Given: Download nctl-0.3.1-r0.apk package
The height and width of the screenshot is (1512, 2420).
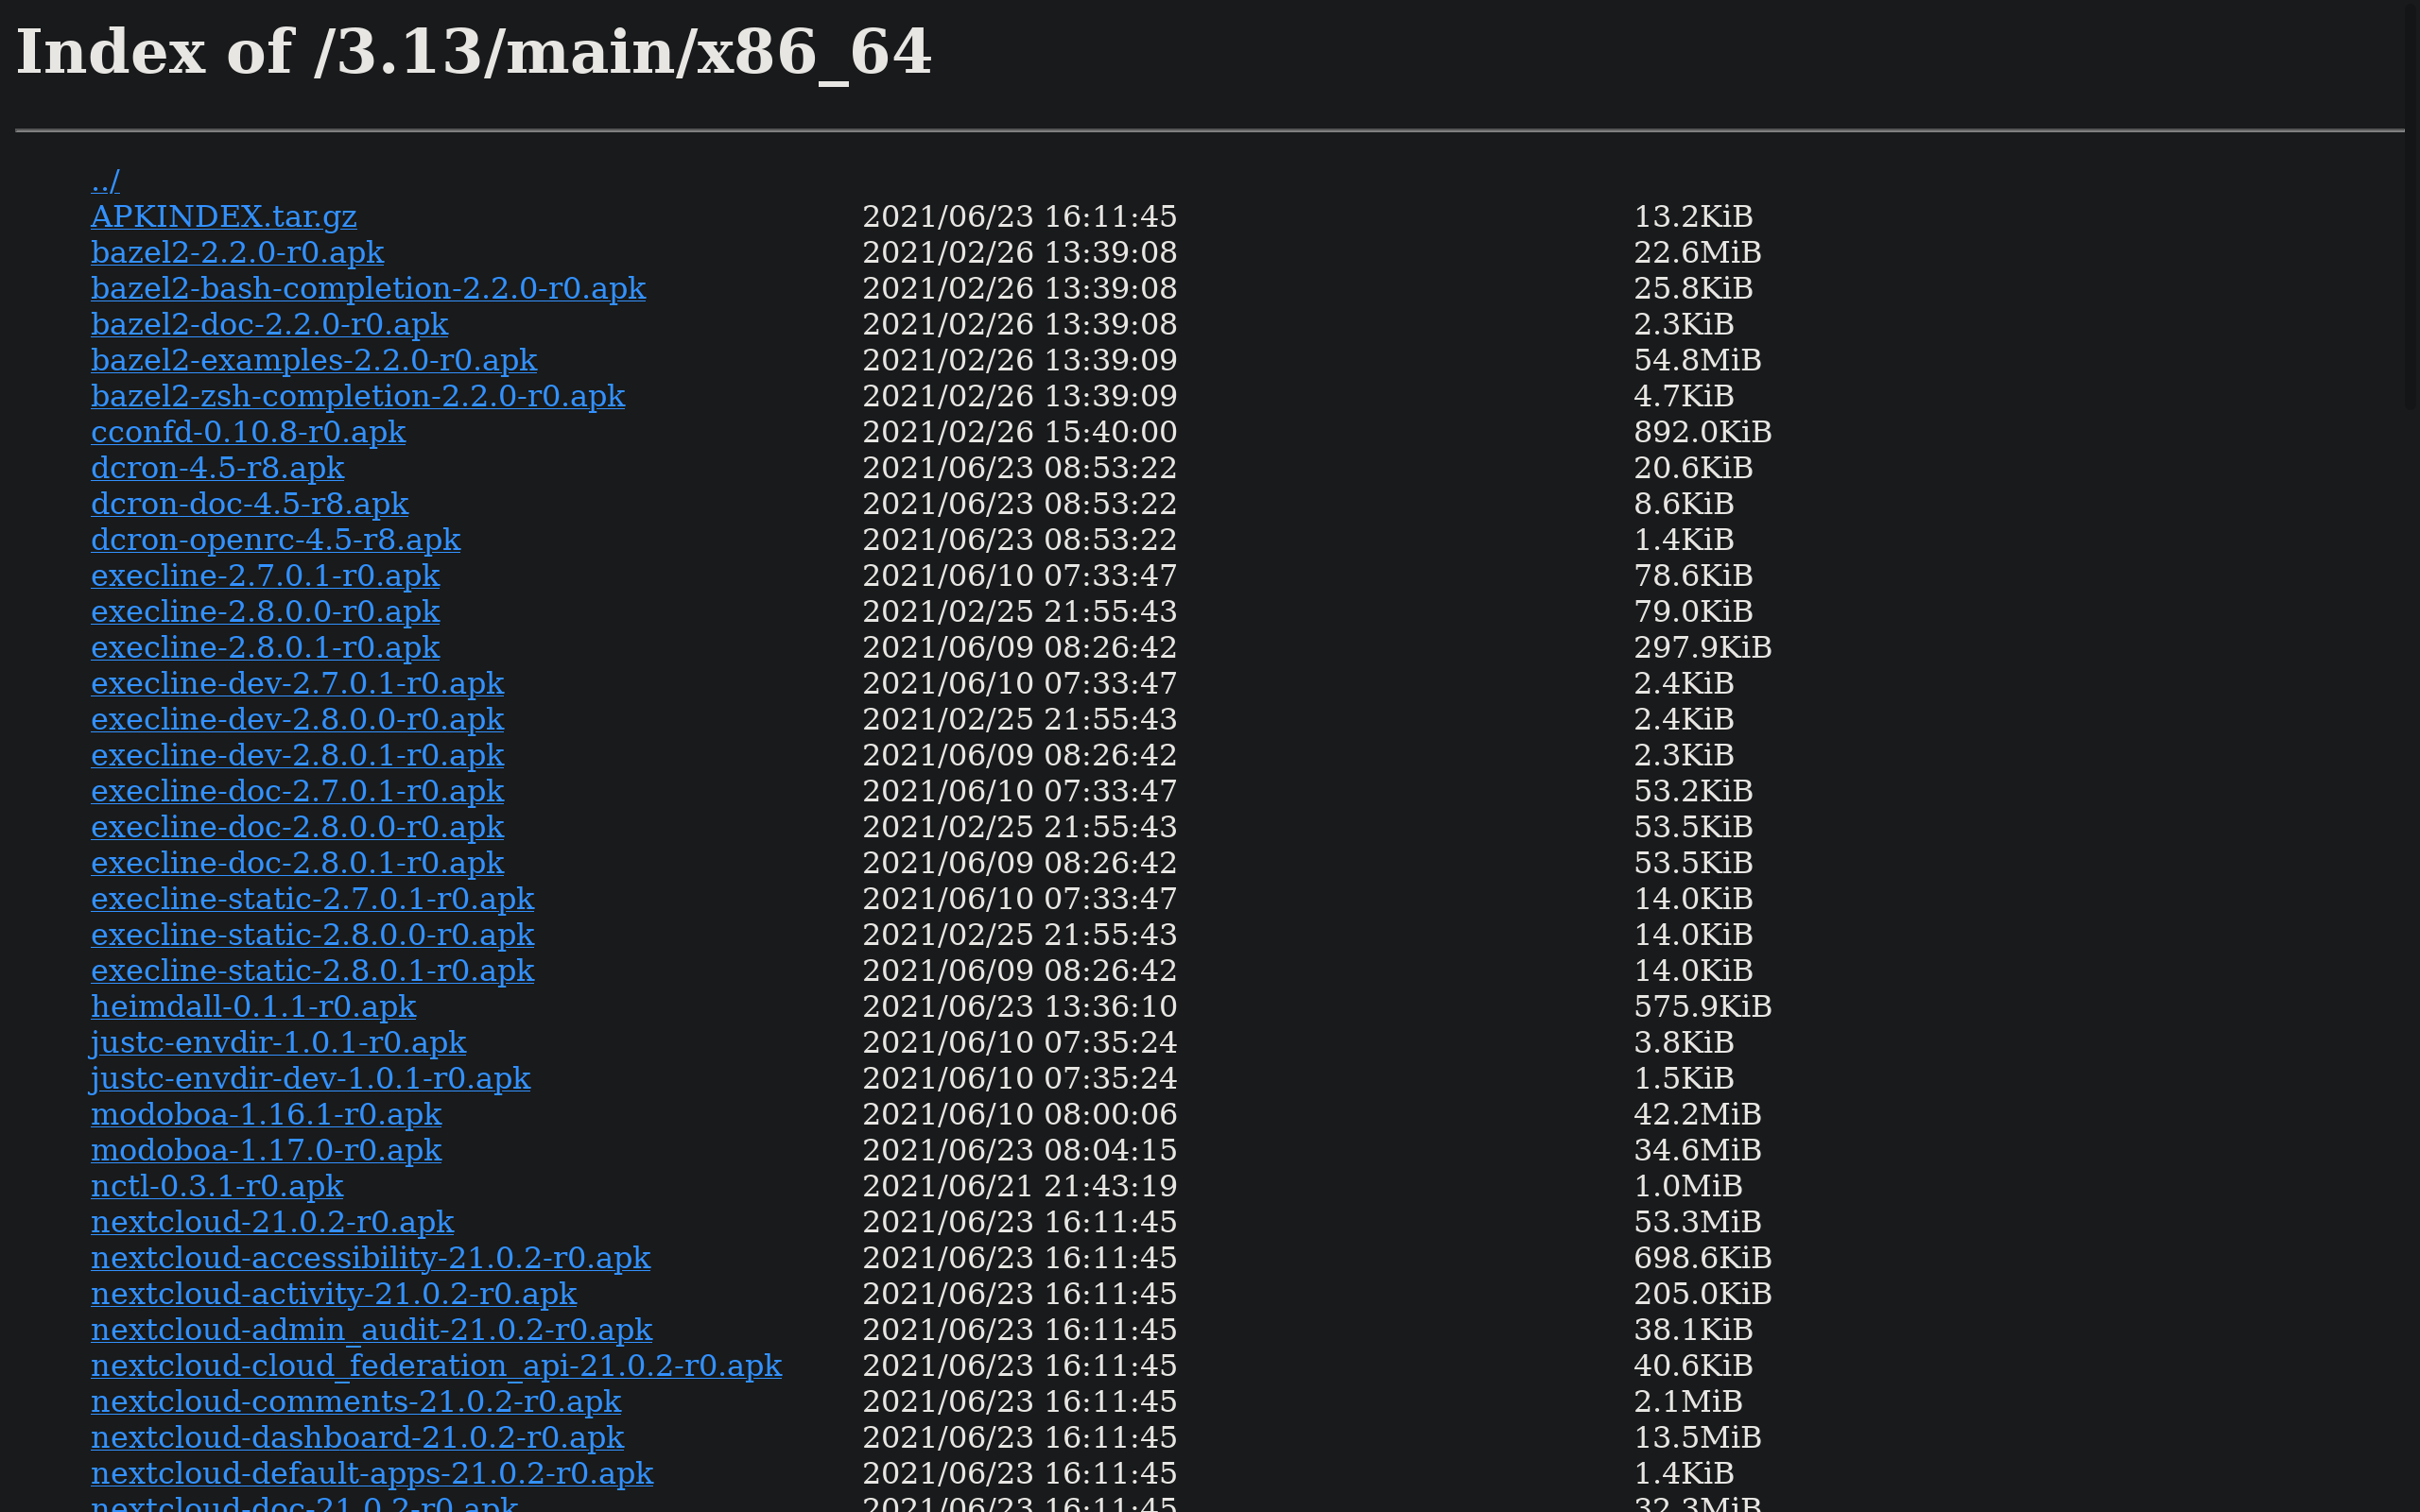Looking at the screenshot, I should 217,1186.
